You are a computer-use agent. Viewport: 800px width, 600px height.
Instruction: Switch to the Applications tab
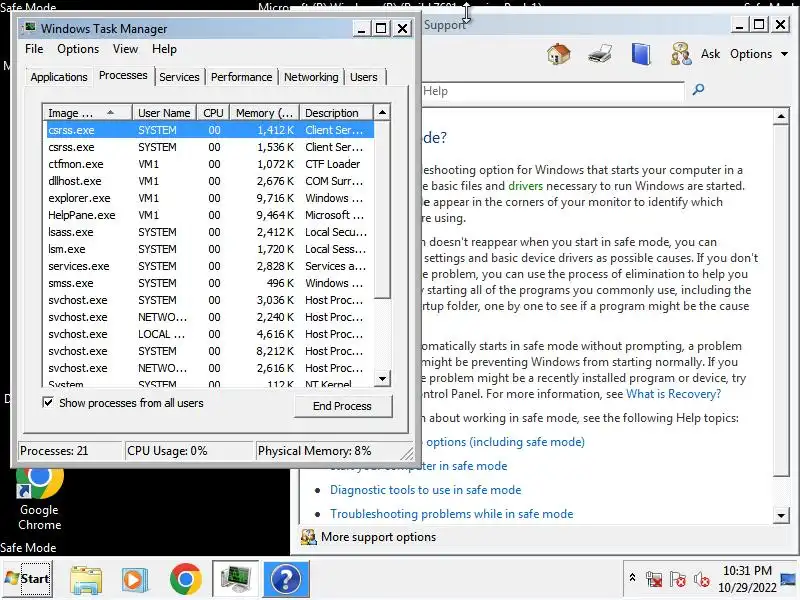click(59, 77)
